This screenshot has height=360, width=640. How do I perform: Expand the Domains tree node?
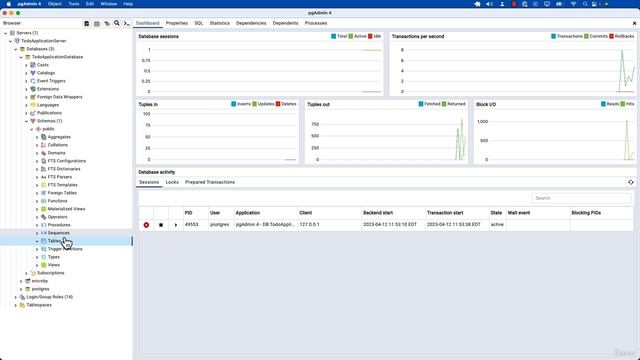click(38, 153)
